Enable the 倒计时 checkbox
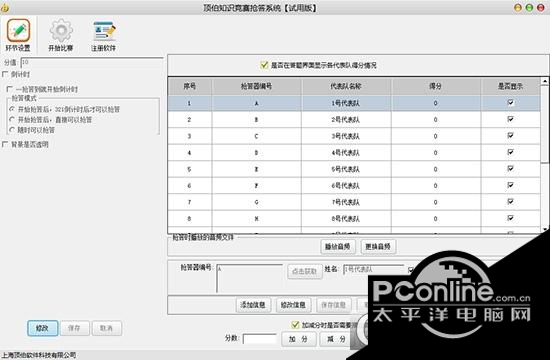Screen dimensions: 550x360 (5, 74)
